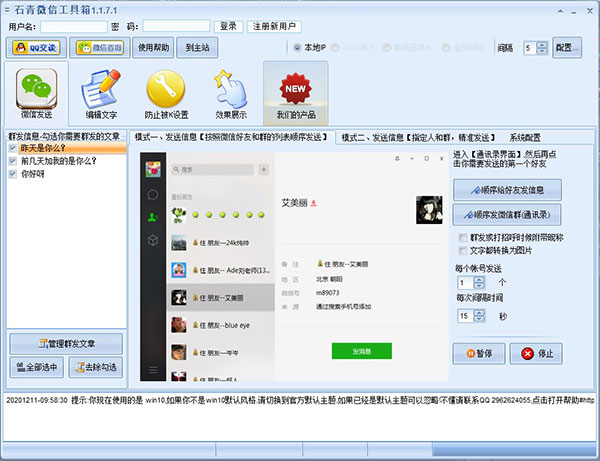Enable 群发或打招呼时候附带昵称 checkbox
This screenshot has height=461, width=600.
point(463,238)
